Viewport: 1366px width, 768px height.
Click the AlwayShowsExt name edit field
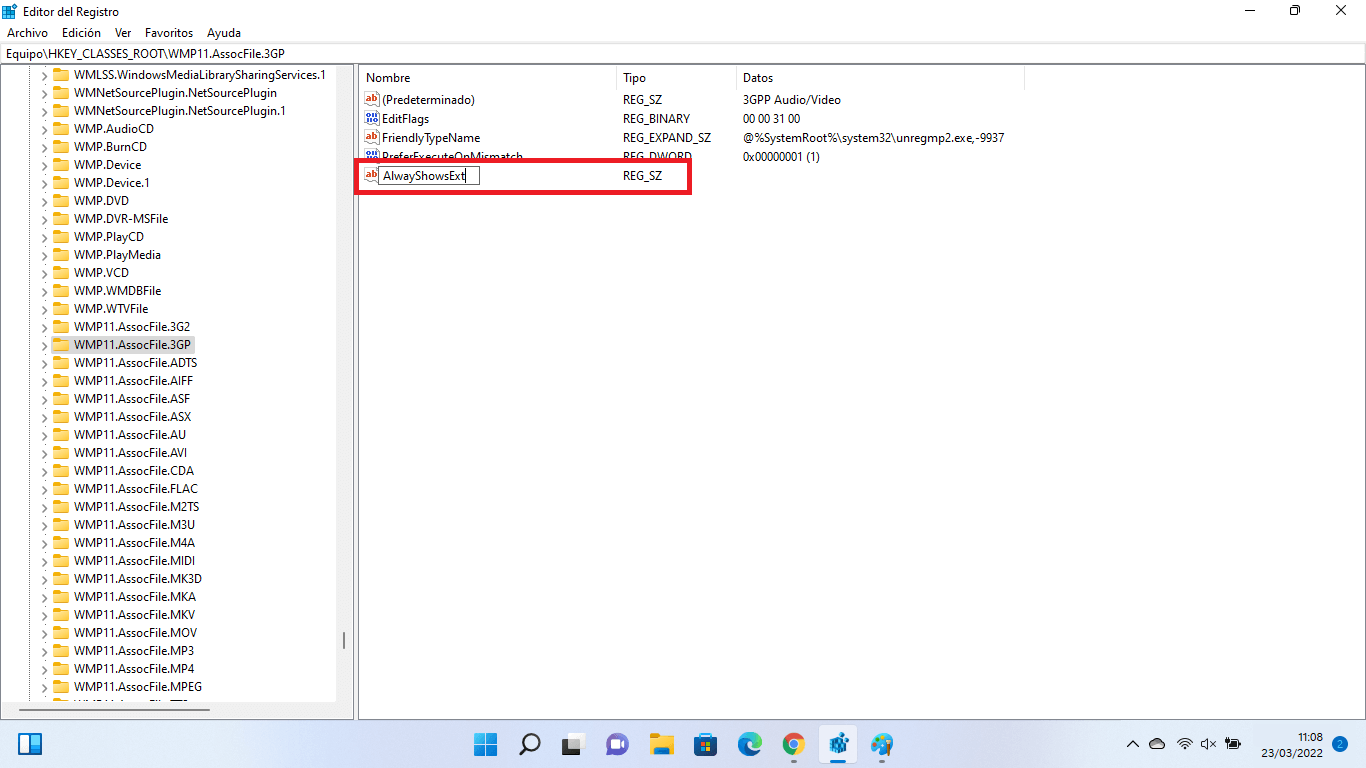point(429,175)
